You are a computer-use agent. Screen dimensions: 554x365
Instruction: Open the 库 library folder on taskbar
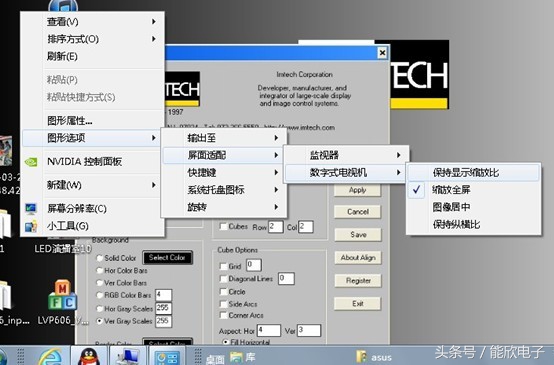click(242, 357)
